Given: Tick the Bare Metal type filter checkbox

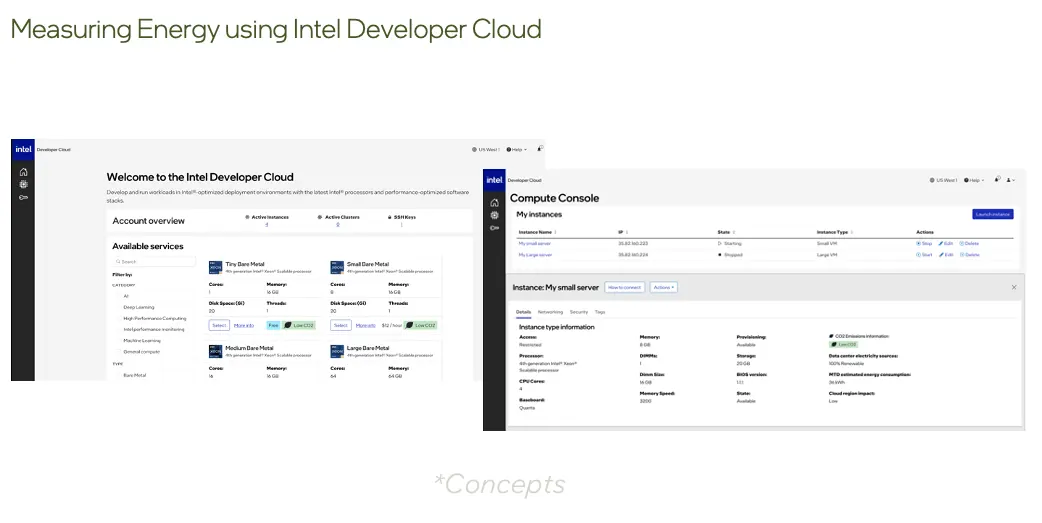Looking at the screenshot, I should (x=120, y=375).
